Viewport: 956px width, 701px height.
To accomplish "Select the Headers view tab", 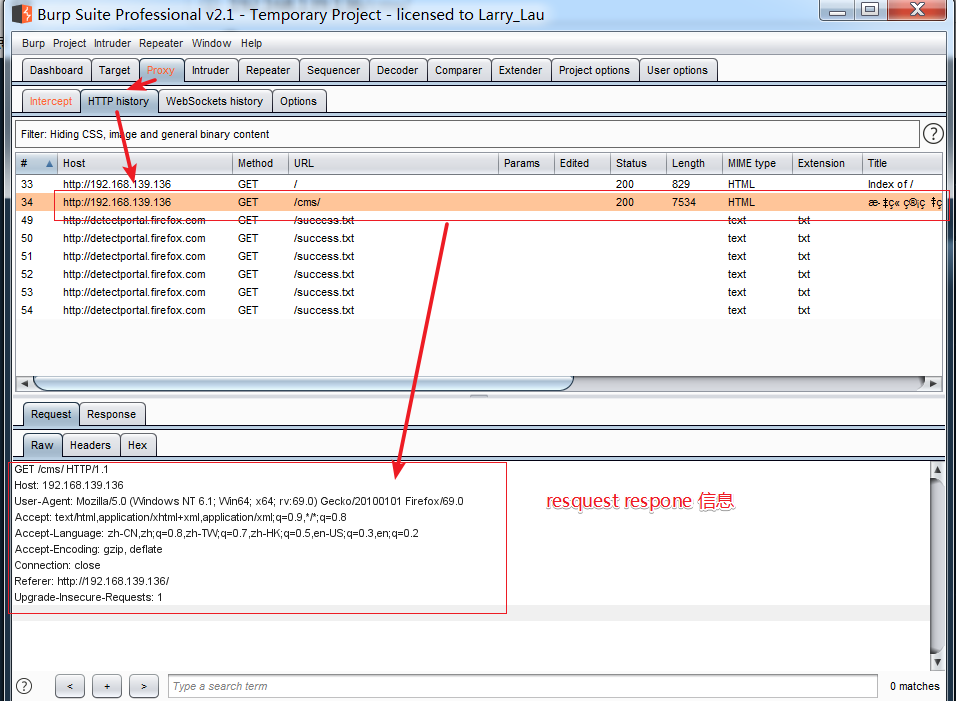I will click(x=90, y=446).
